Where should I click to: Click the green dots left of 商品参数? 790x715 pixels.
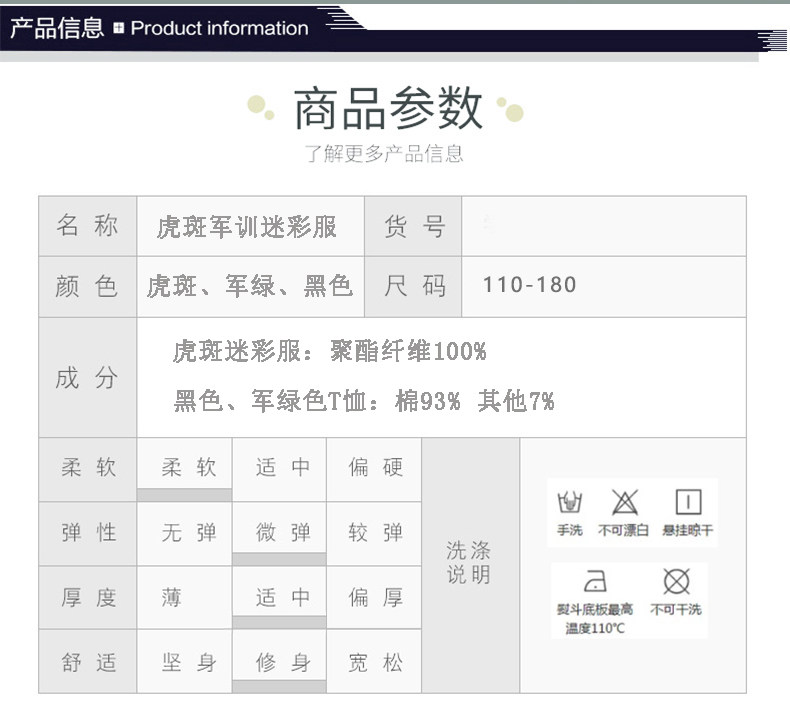(261, 108)
